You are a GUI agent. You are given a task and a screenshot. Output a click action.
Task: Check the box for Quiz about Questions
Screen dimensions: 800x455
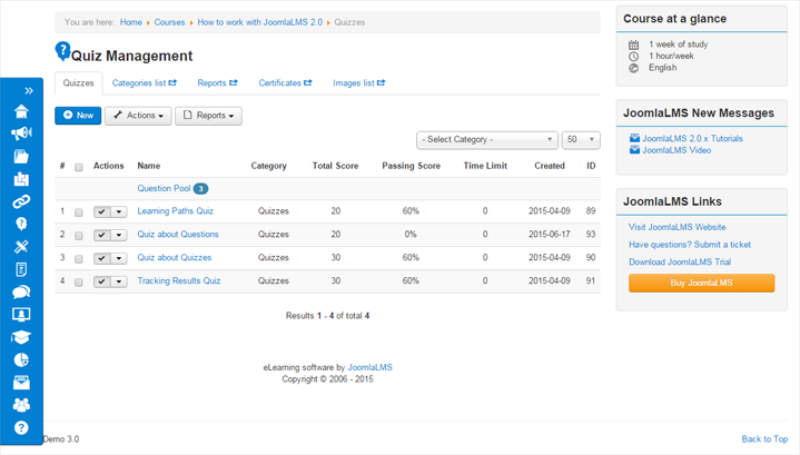(x=79, y=236)
